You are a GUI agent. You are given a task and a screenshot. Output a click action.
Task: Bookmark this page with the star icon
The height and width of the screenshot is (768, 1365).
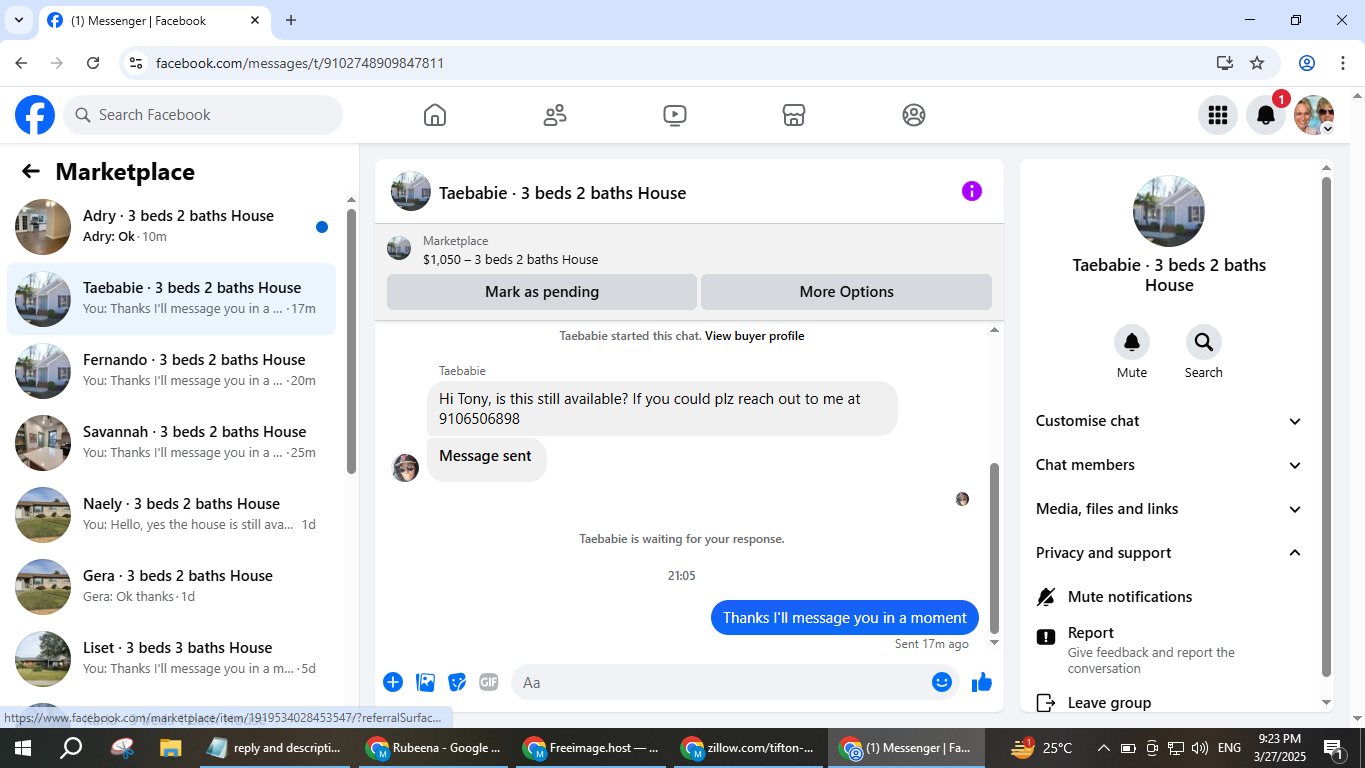1257,63
